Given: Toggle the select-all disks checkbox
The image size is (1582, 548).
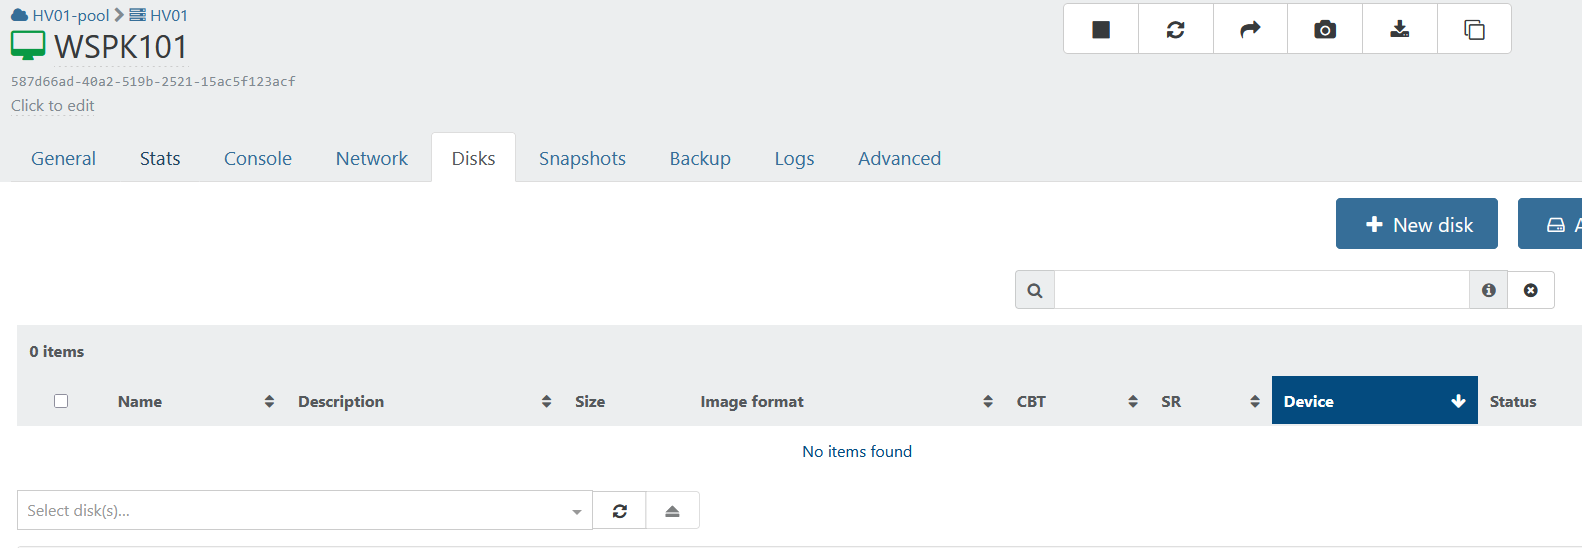Looking at the screenshot, I should 61,401.
